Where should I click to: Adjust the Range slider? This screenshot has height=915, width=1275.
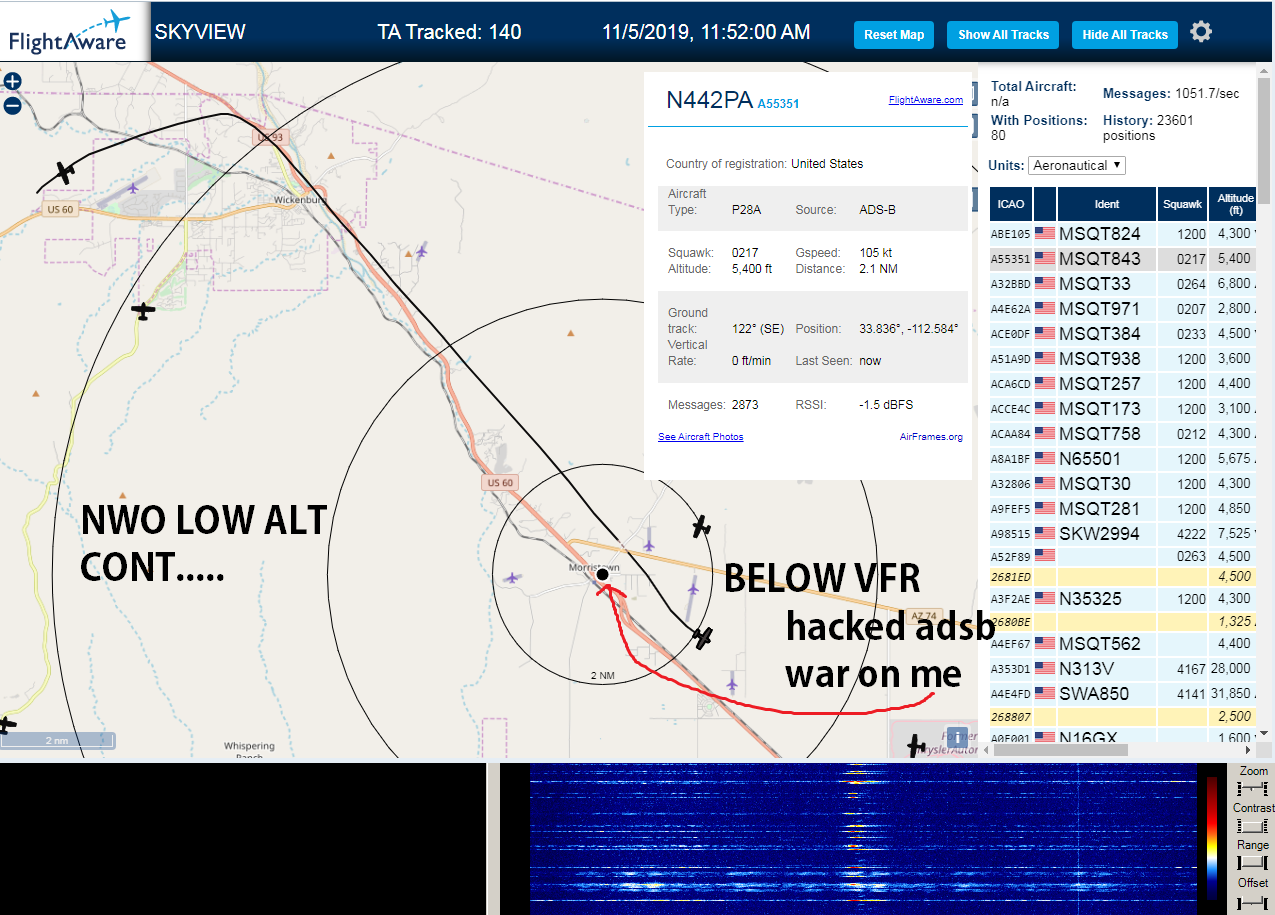1253,863
